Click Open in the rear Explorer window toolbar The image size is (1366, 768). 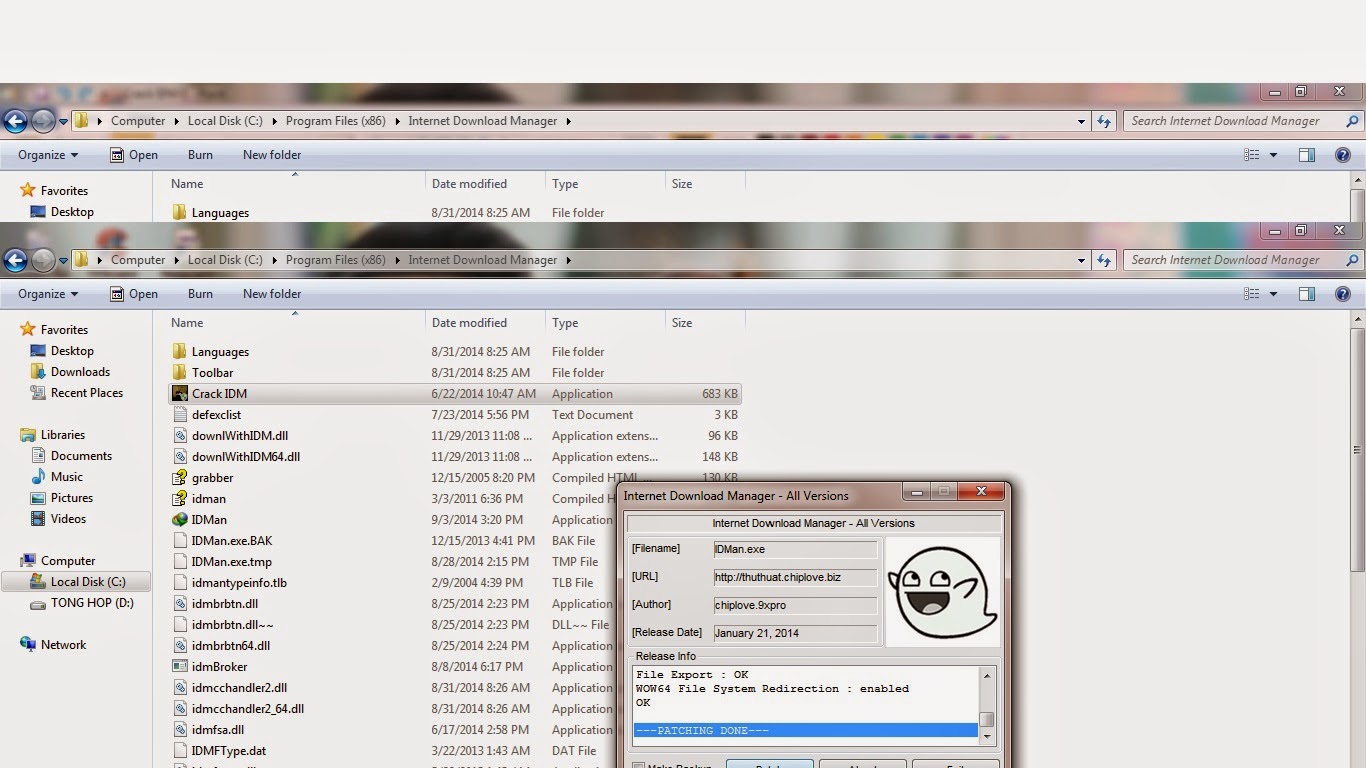coord(133,155)
